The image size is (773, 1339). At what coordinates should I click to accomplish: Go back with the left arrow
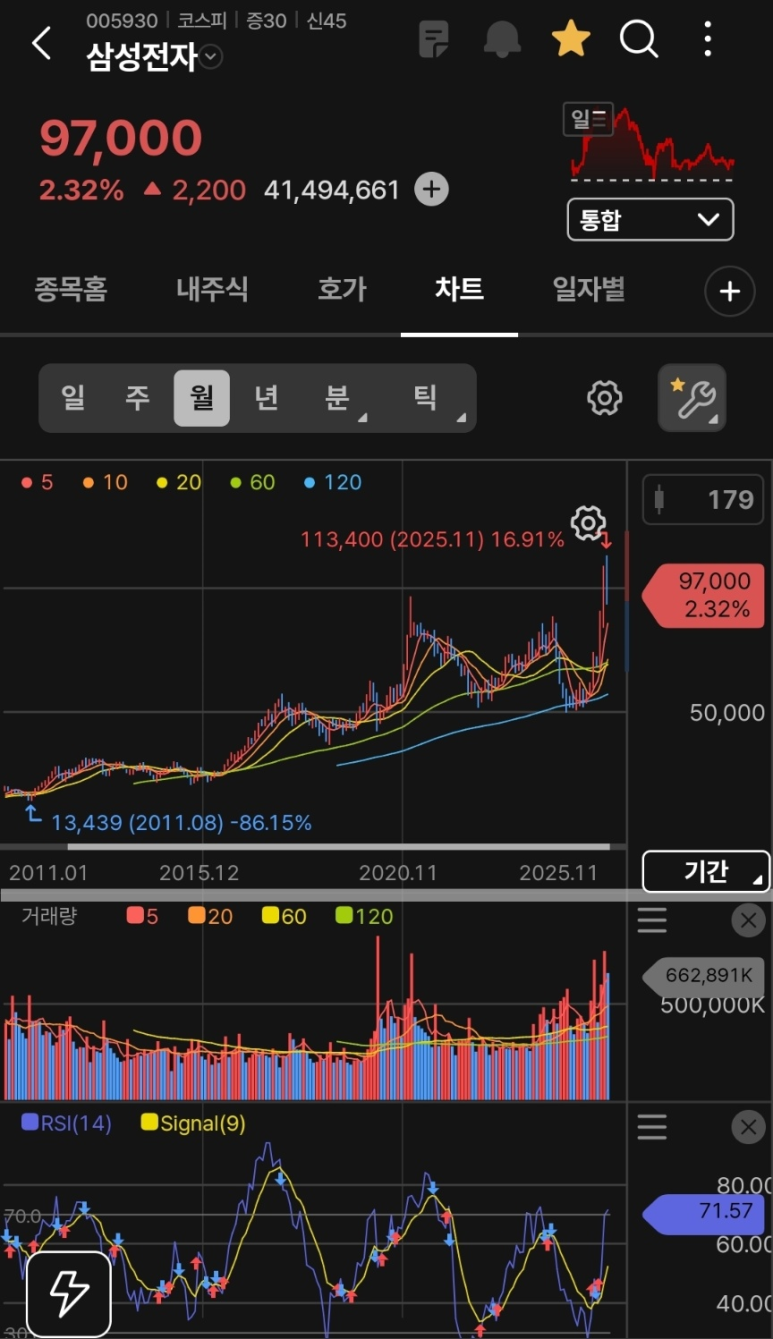click(x=41, y=44)
